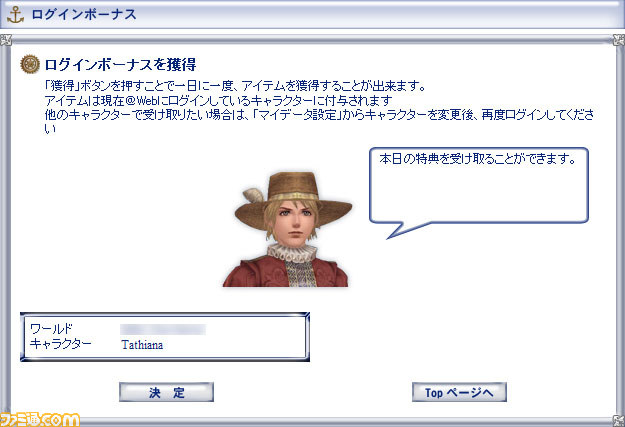Click the ログインボーナス title bar text
The image size is (625, 427).
(x=84, y=14)
